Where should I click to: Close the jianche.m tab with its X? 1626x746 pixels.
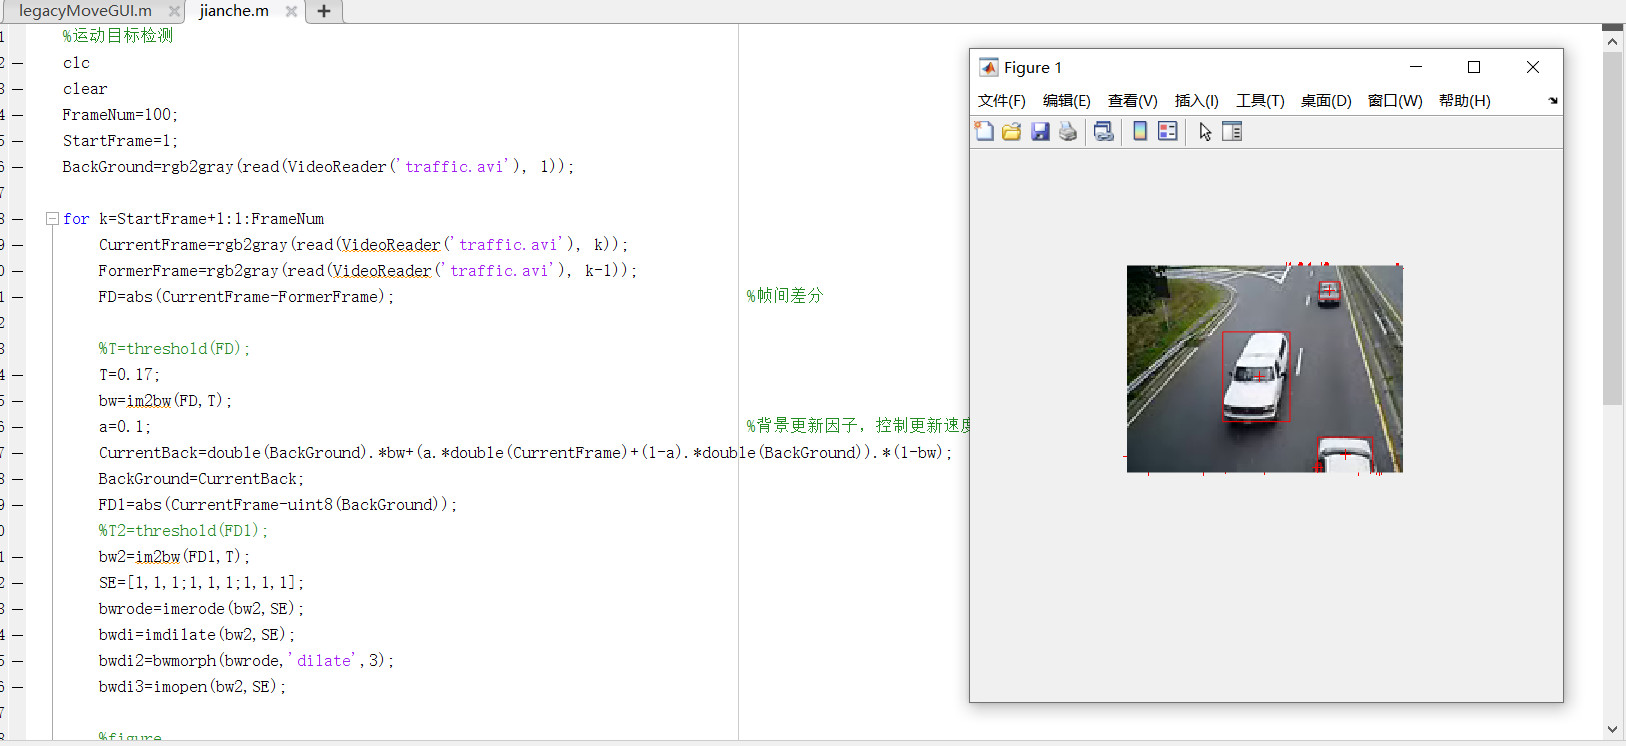(291, 11)
